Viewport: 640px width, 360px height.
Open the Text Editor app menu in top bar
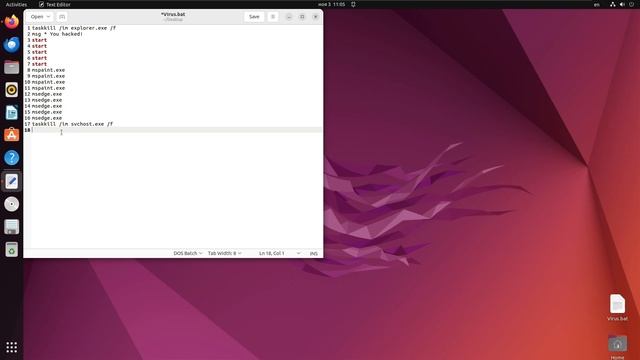(55, 4)
